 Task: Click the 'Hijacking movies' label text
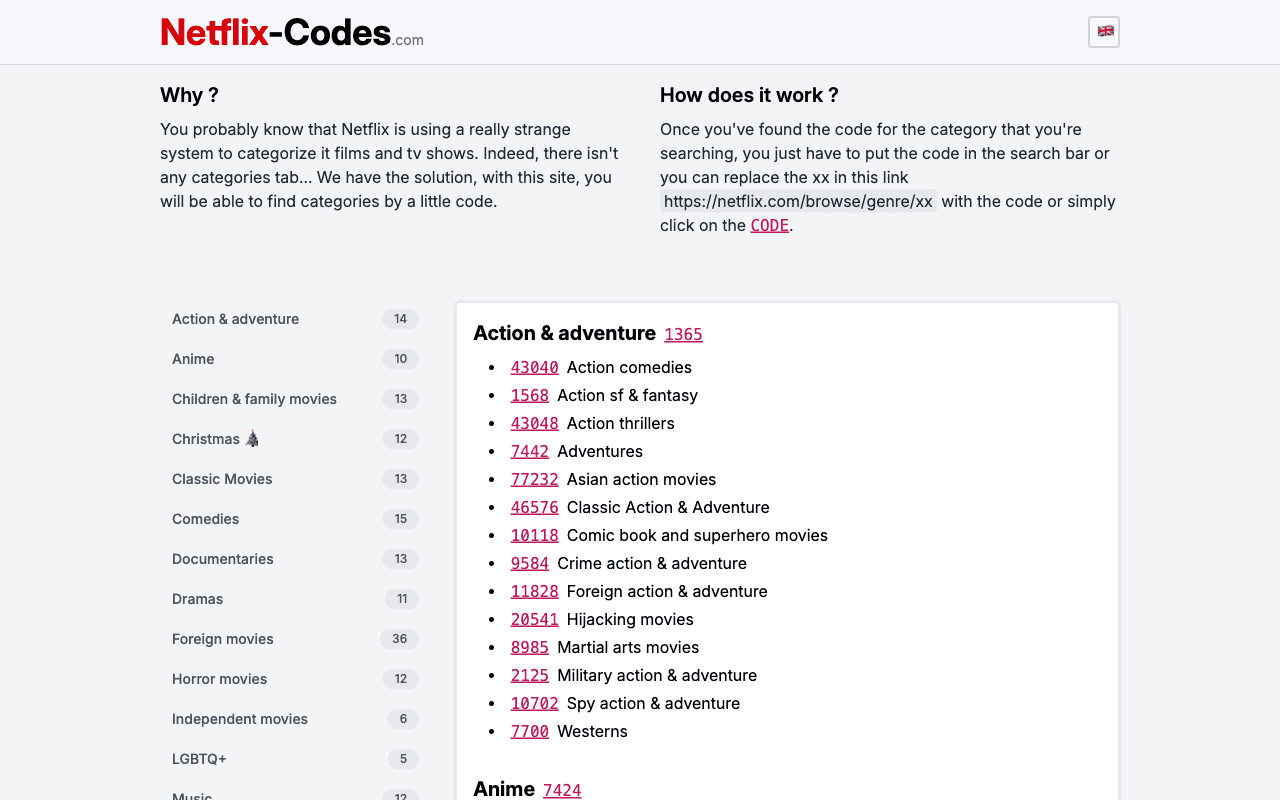coord(630,619)
